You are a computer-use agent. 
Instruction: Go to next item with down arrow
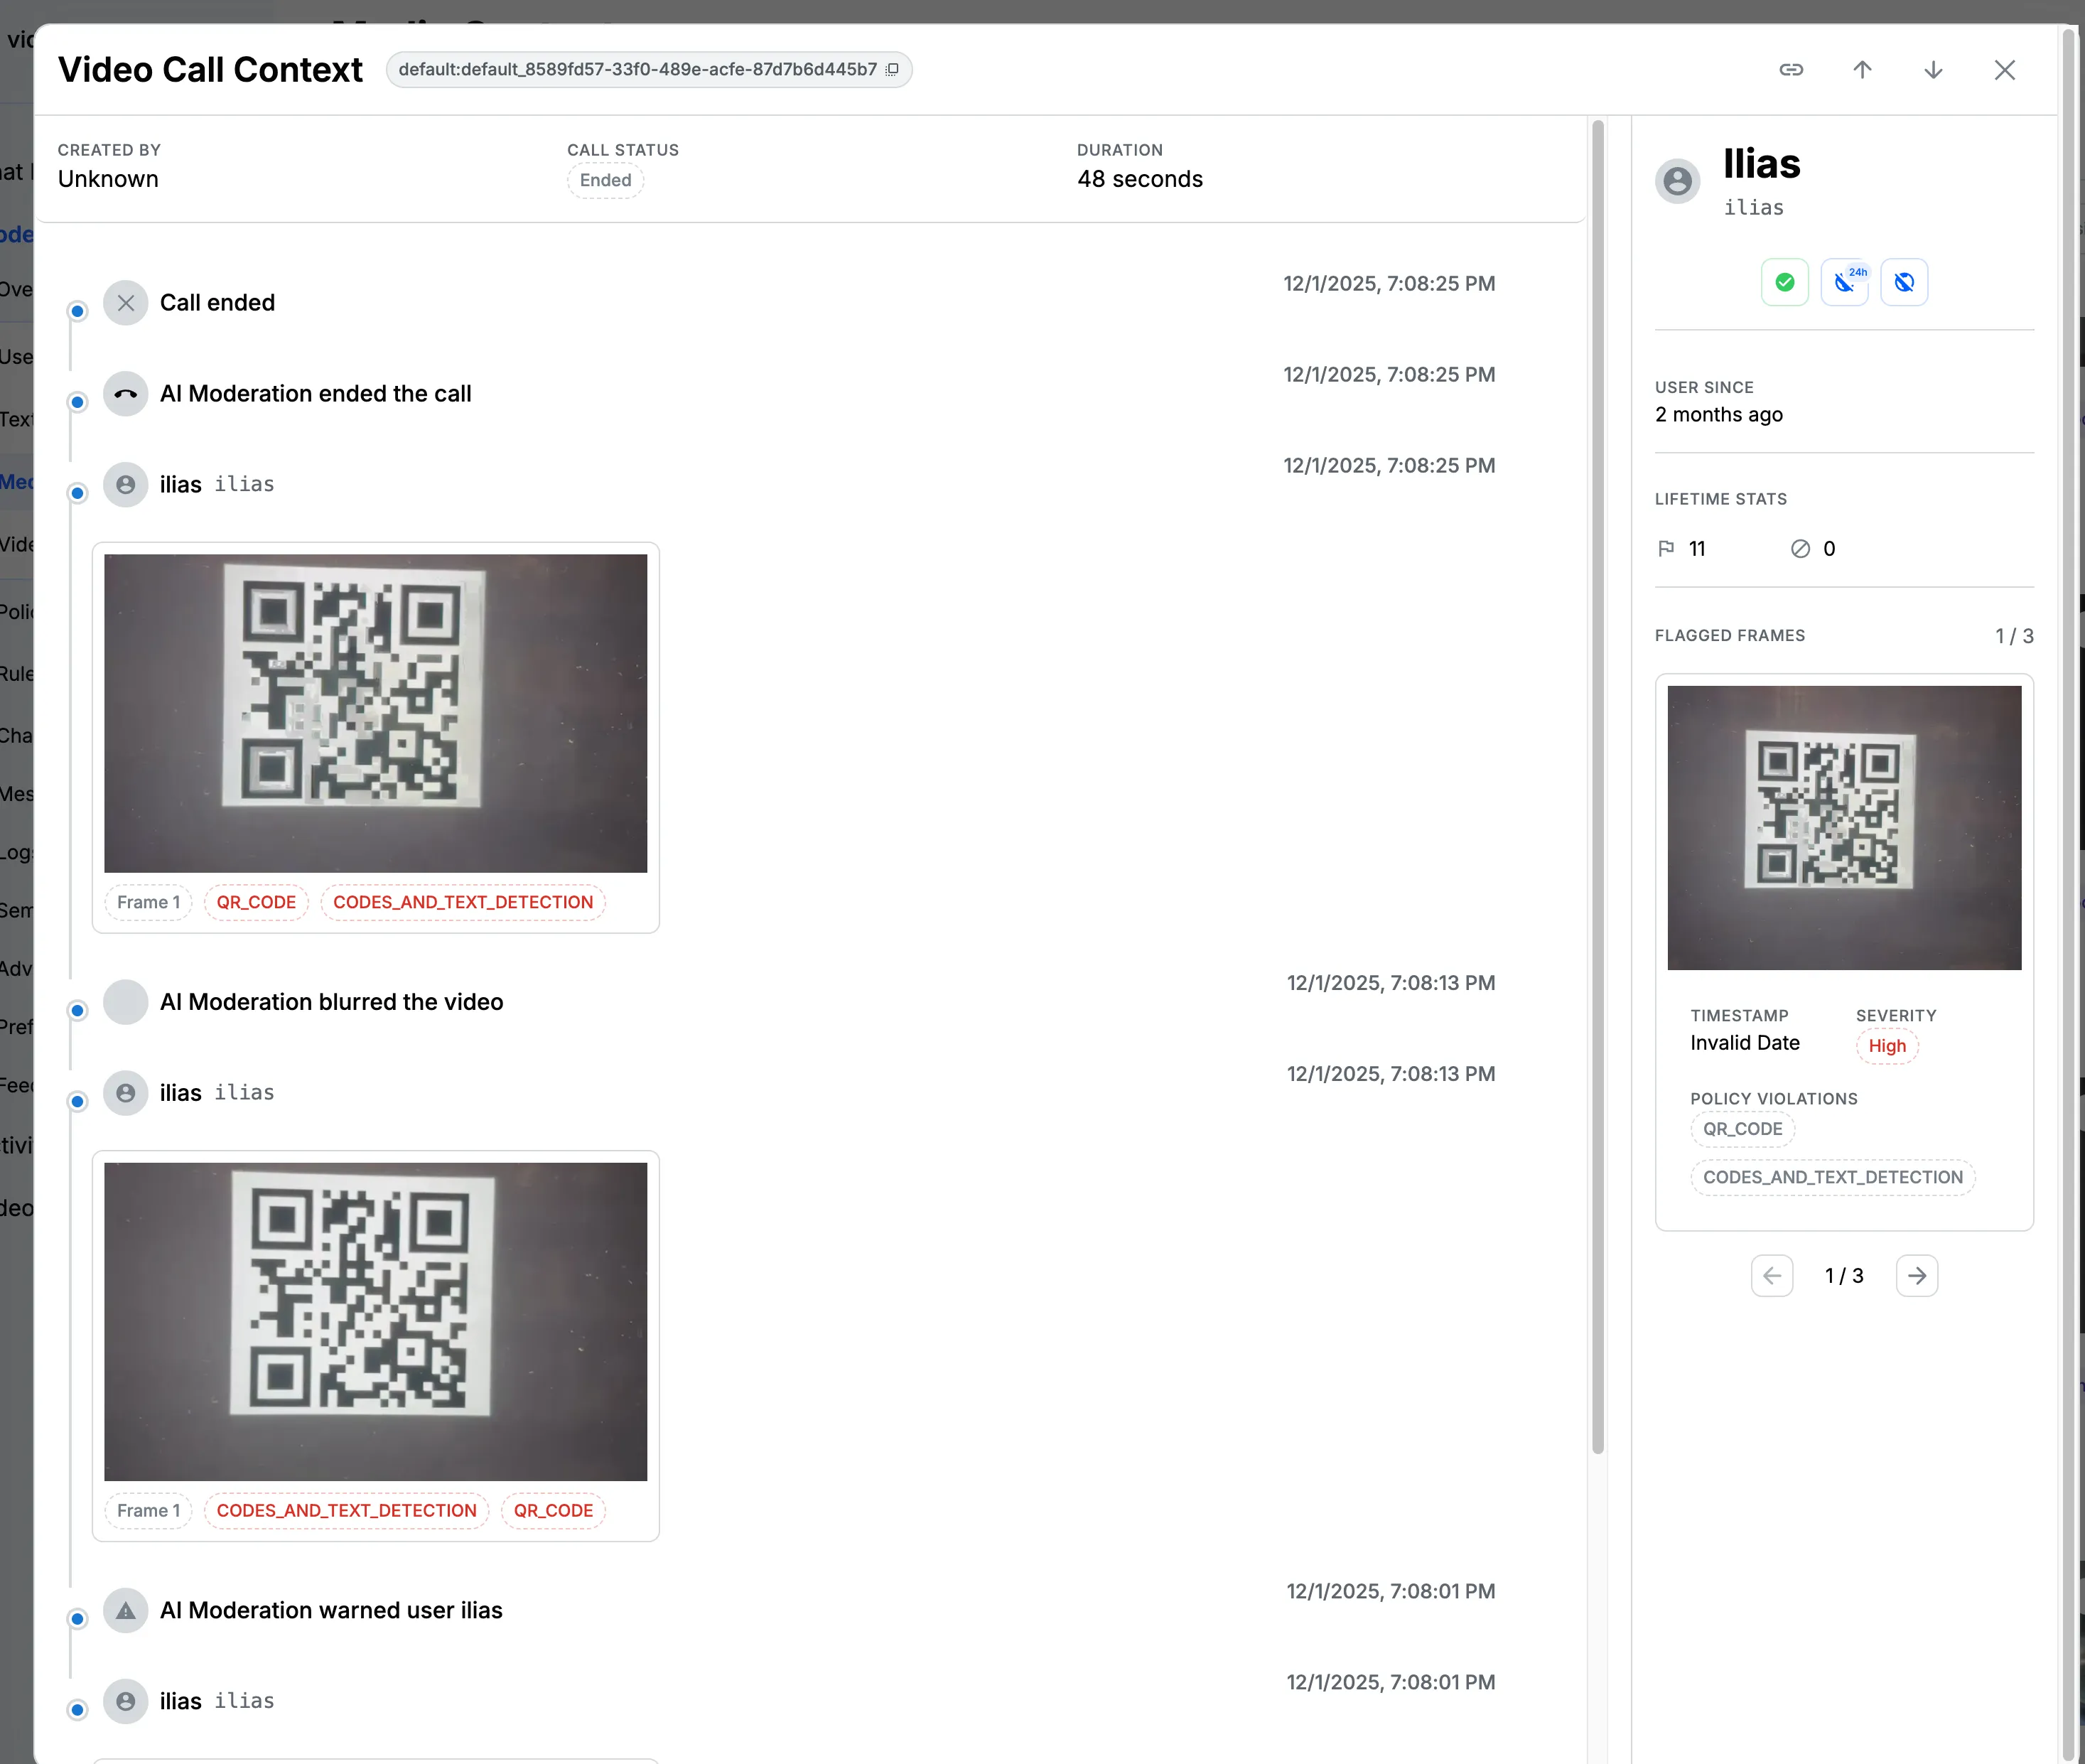pyautogui.click(x=1932, y=70)
